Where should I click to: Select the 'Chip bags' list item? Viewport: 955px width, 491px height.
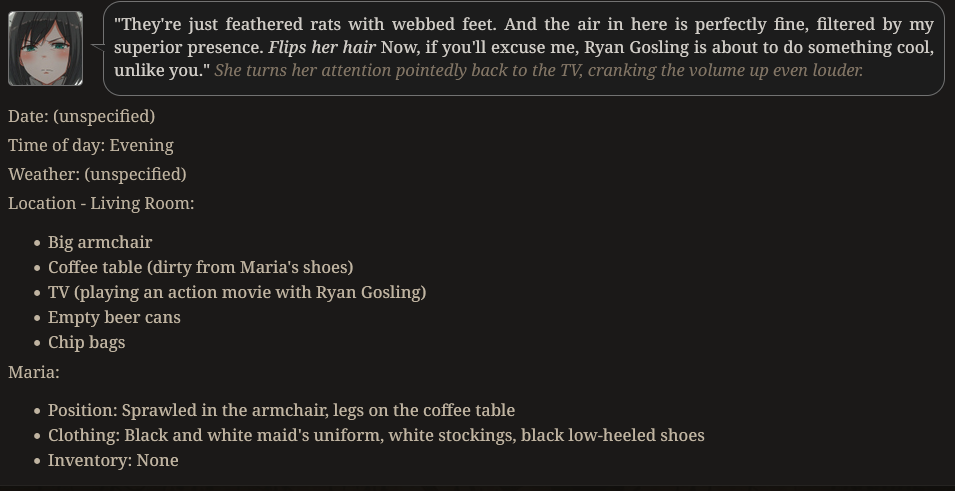click(86, 342)
